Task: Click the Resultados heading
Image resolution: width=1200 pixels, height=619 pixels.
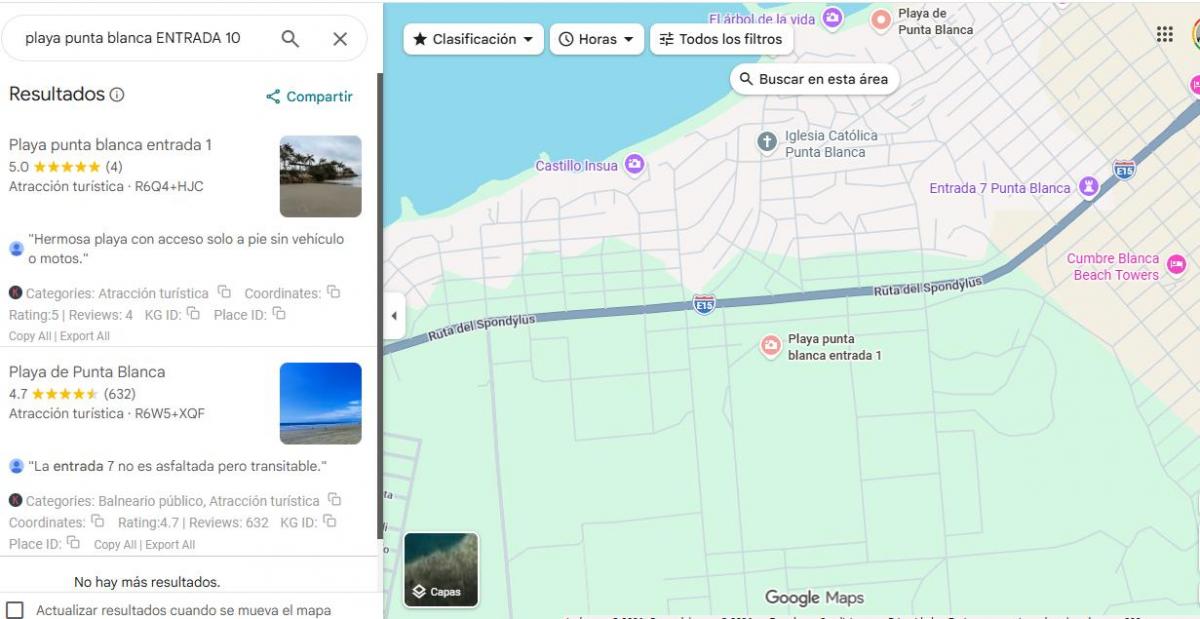Action: tap(57, 94)
